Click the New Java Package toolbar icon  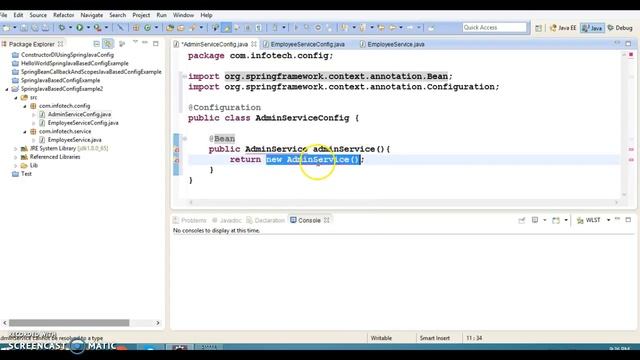136,28
